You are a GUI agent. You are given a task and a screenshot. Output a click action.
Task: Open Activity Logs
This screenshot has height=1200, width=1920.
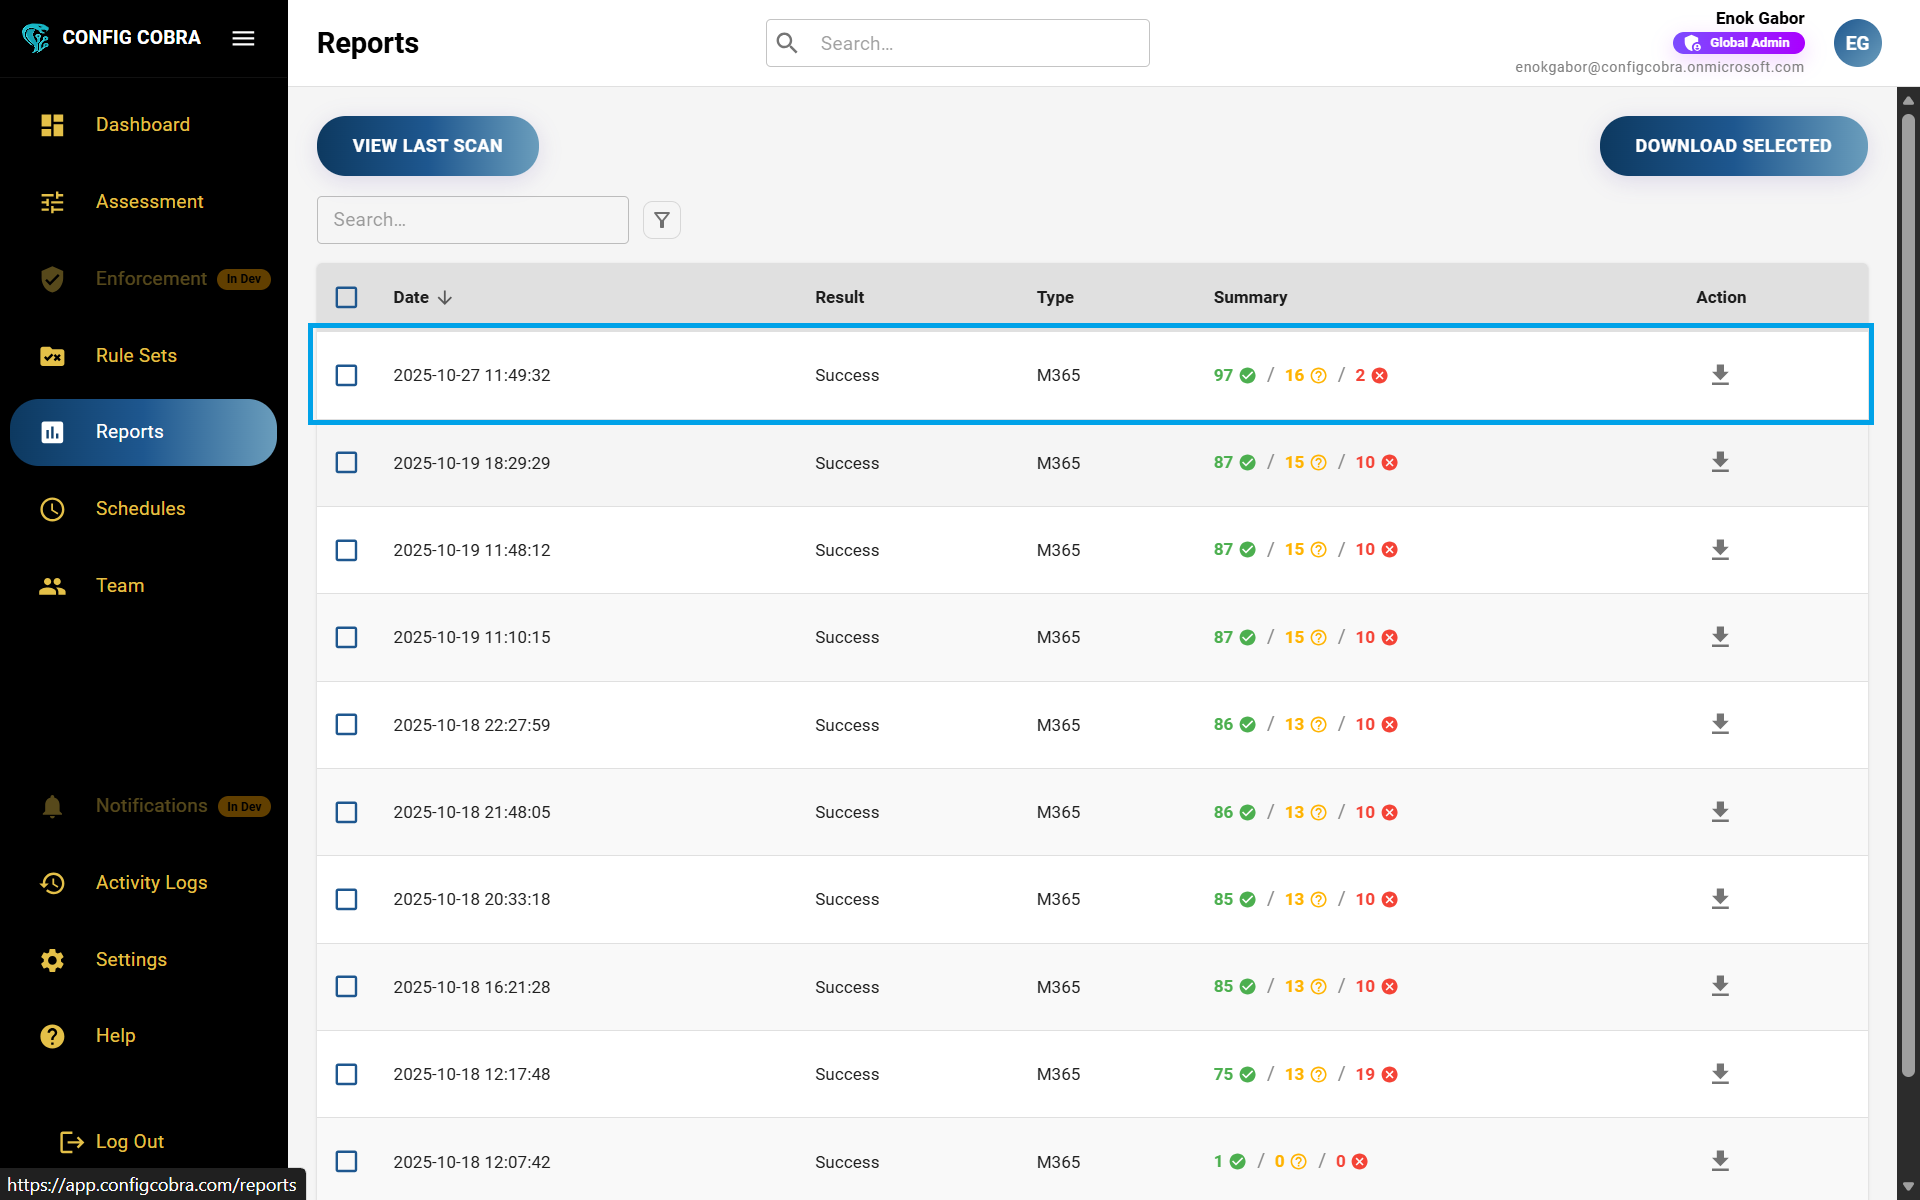[x=151, y=882]
